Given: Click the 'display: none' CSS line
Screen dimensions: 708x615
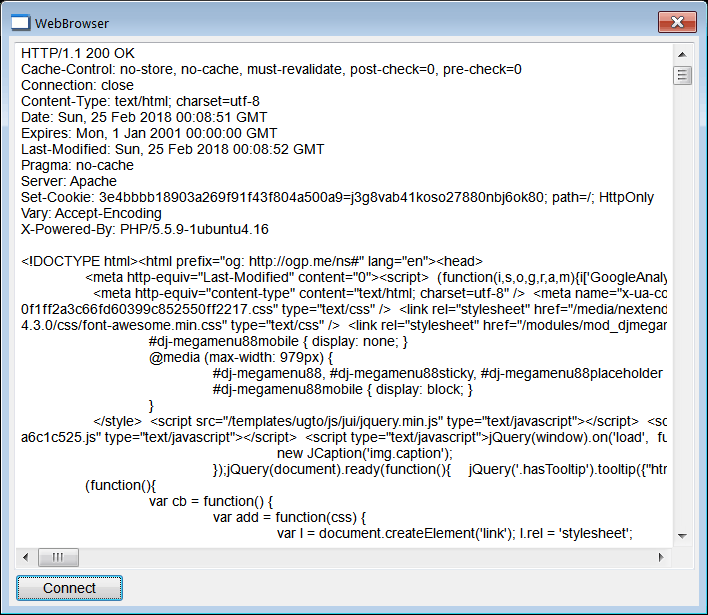Looking at the screenshot, I should tap(278, 341).
